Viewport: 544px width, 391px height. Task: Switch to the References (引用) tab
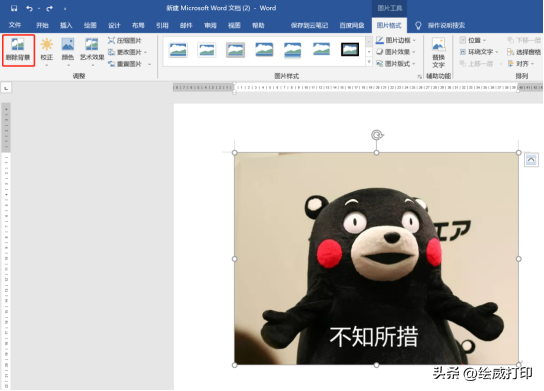pos(162,25)
